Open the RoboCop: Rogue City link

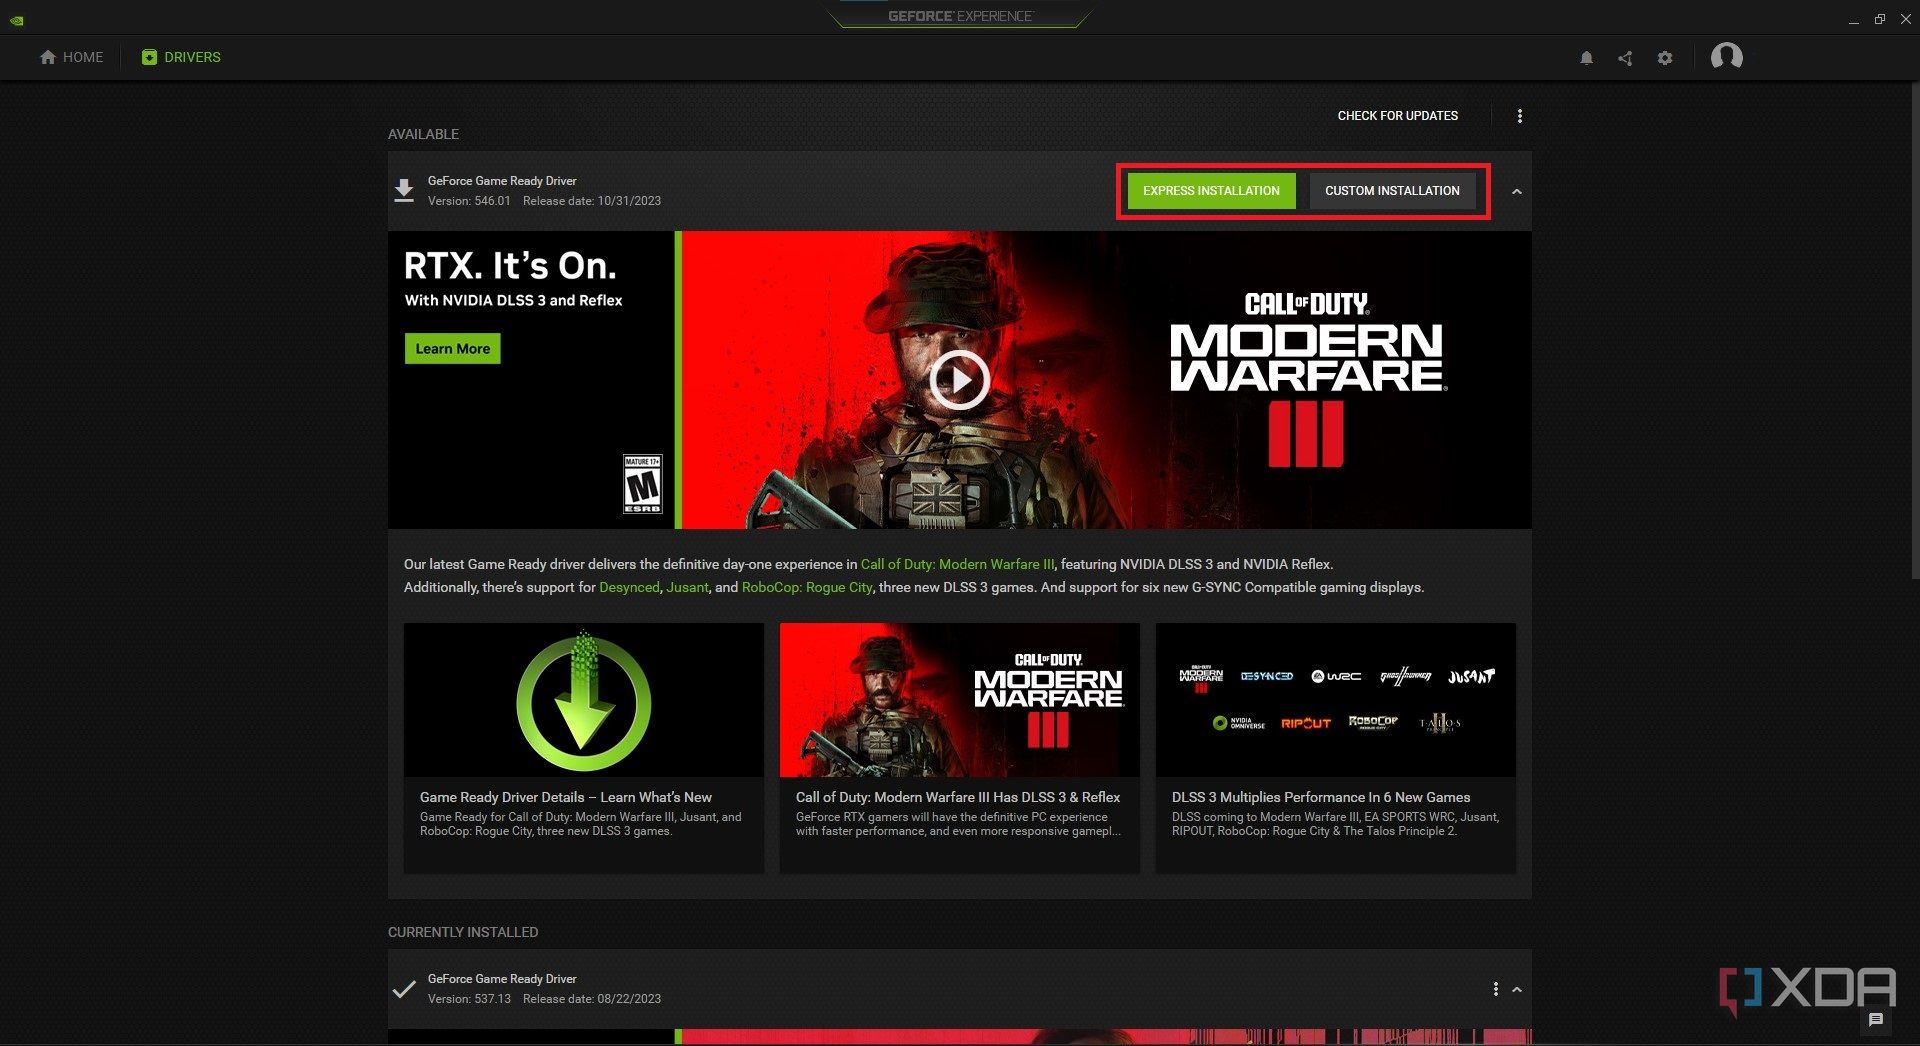[807, 587]
